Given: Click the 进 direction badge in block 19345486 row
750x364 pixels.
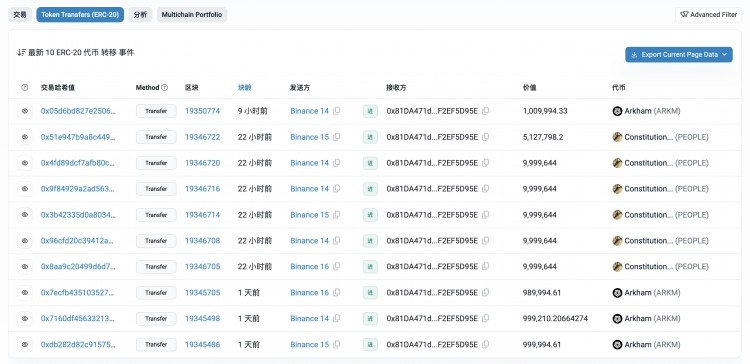Looking at the screenshot, I should tap(370, 344).
